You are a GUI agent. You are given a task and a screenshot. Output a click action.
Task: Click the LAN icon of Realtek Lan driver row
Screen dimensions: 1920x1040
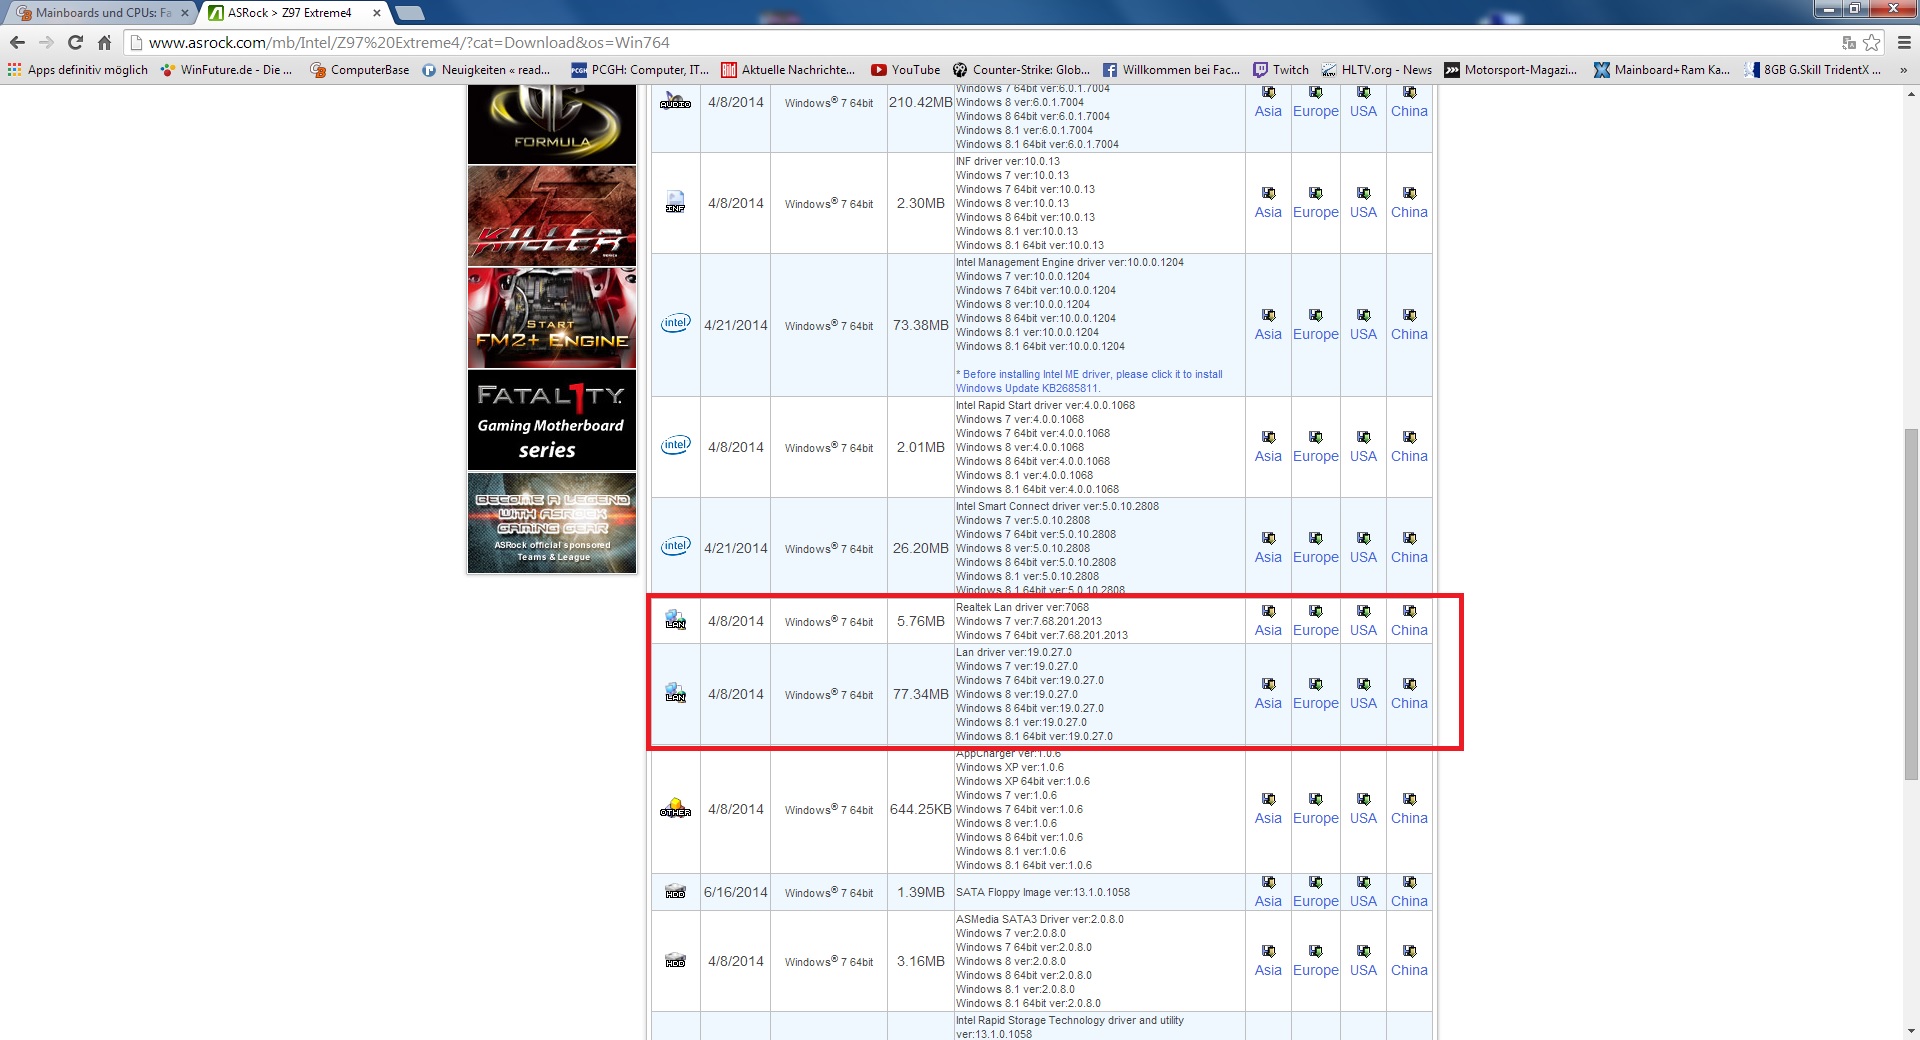pos(676,620)
